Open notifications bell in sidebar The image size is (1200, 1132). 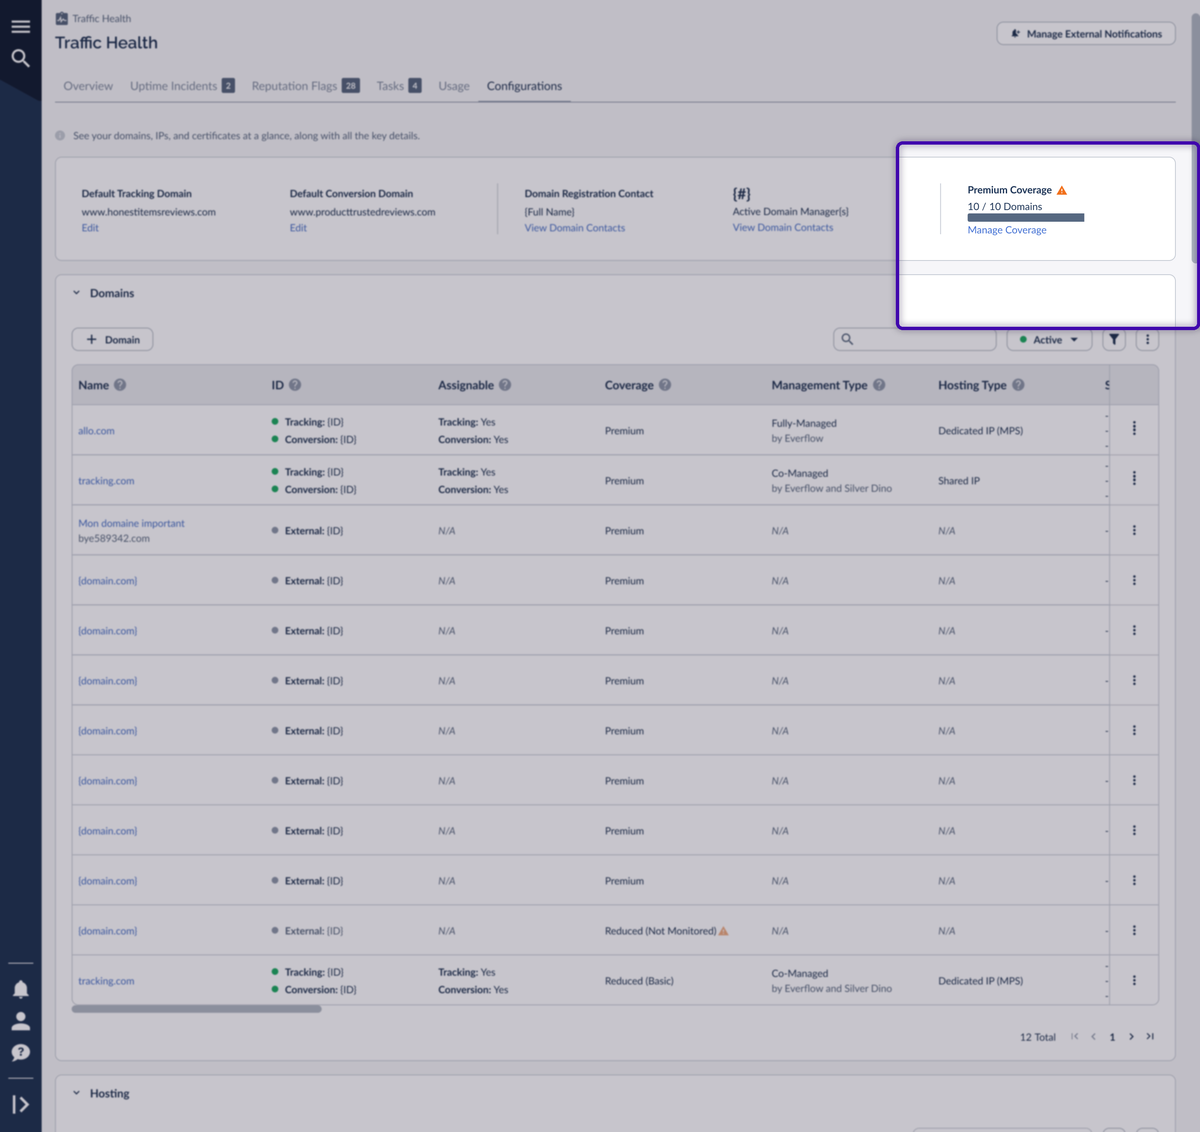[x=20, y=989]
